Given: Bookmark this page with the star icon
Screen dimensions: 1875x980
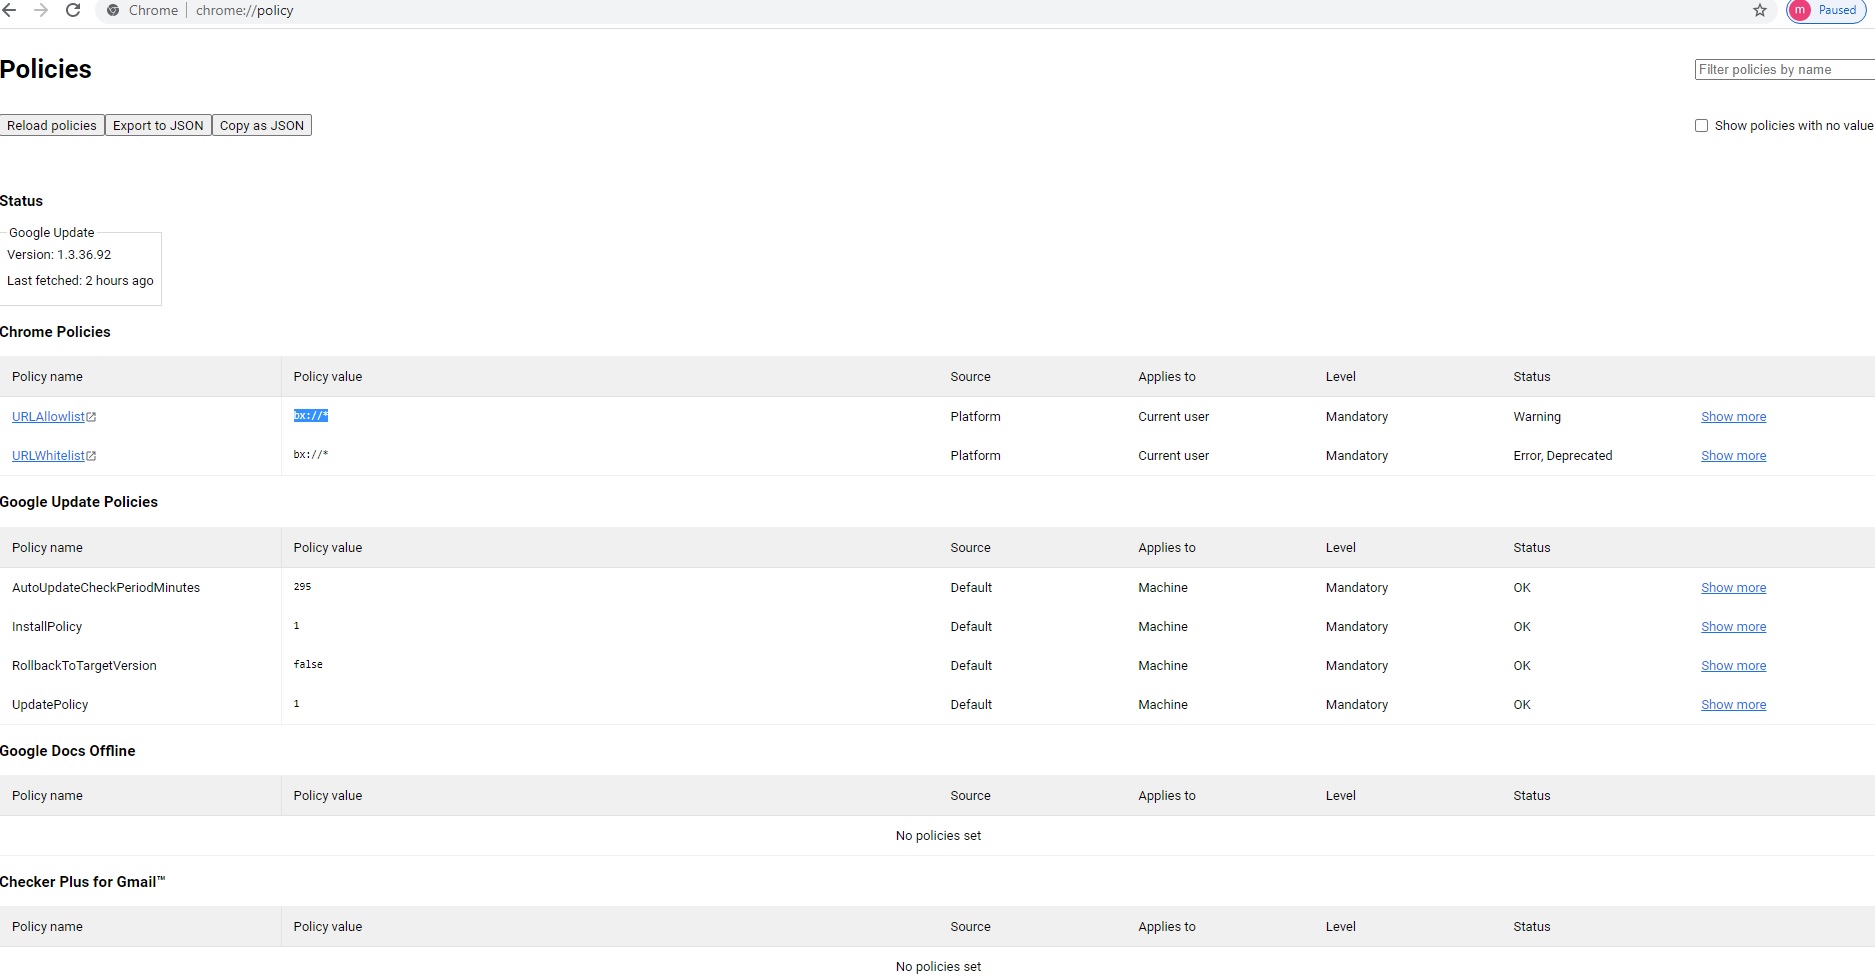Looking at the screenshot, I should (1760, 10).
